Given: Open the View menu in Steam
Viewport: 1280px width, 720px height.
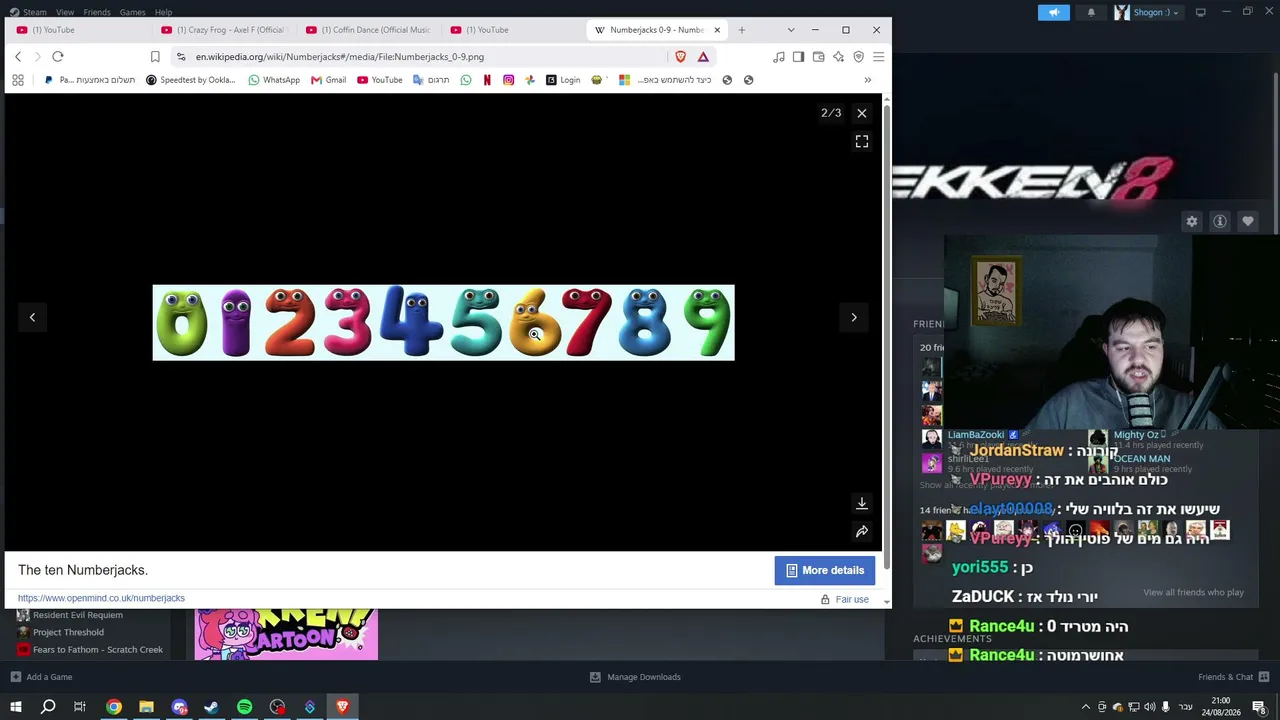Looking at the screenshot, I should (x=65, y=12).
